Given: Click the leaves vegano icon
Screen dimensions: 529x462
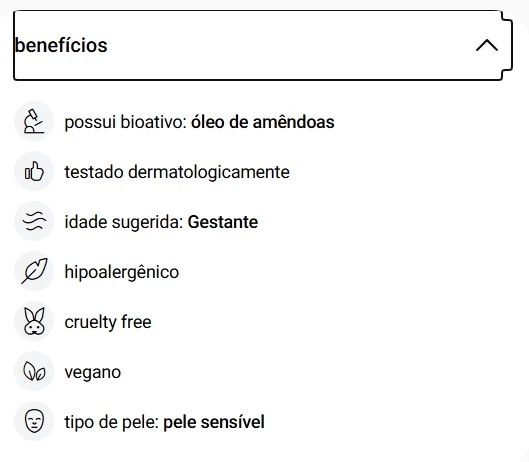Looking at the screenshot, I should tap(34, 371).
